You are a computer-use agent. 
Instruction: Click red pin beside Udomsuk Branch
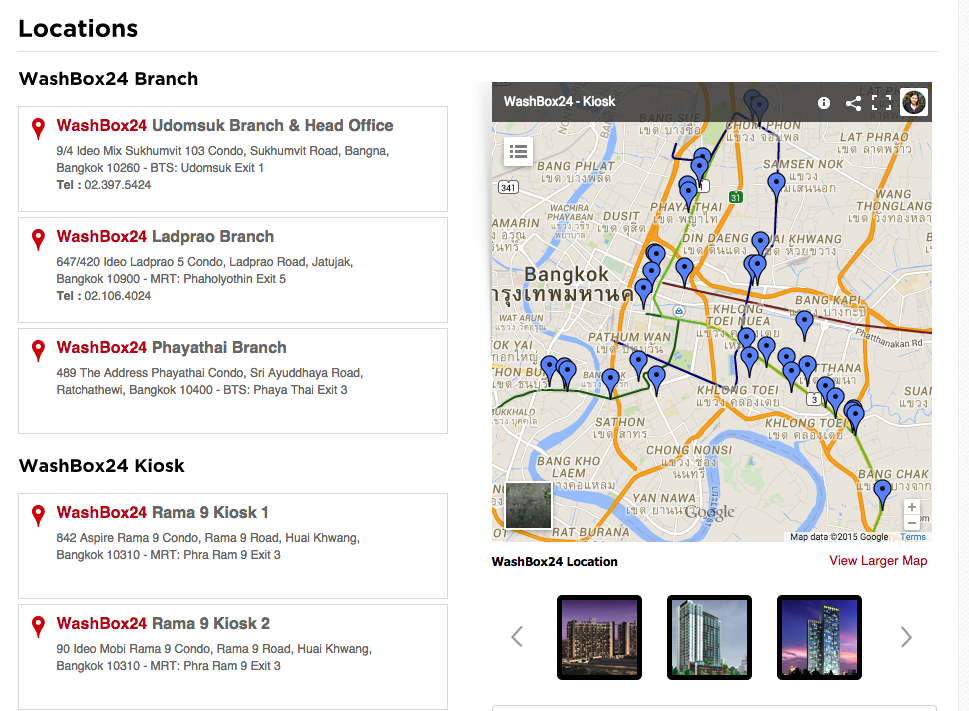(x=39, y=128)
